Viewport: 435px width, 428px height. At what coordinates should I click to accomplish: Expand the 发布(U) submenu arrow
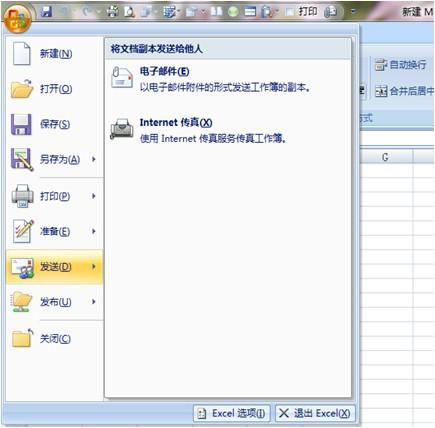click(x=94, y=302)
